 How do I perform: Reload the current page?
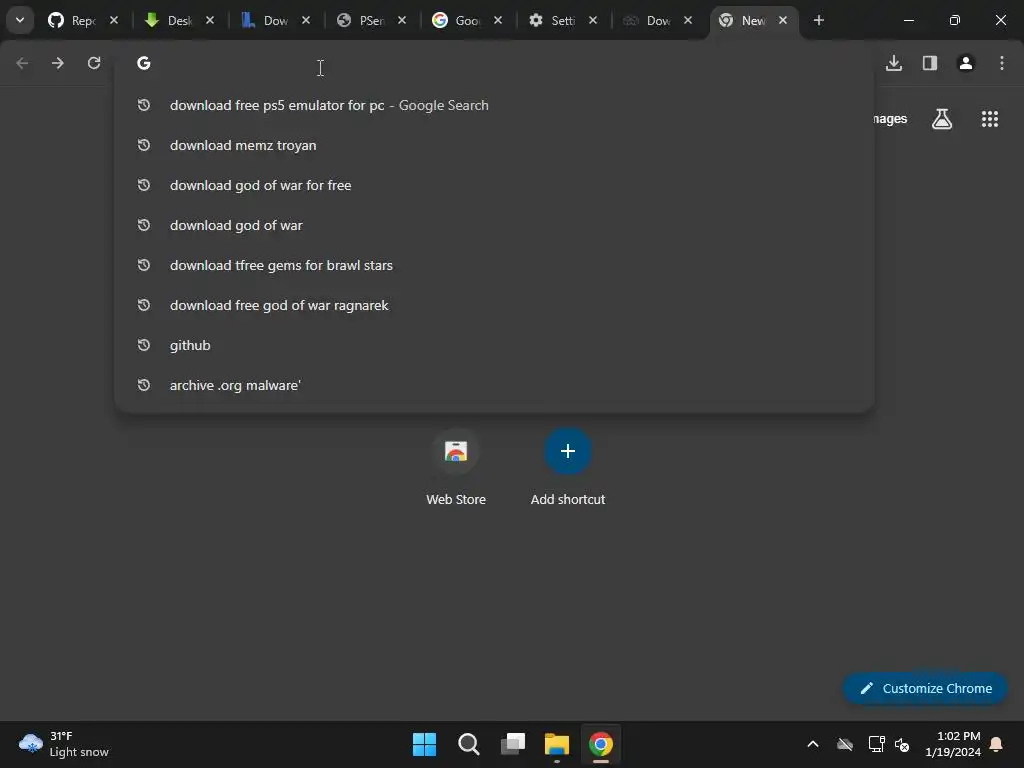tap(94, 63)
